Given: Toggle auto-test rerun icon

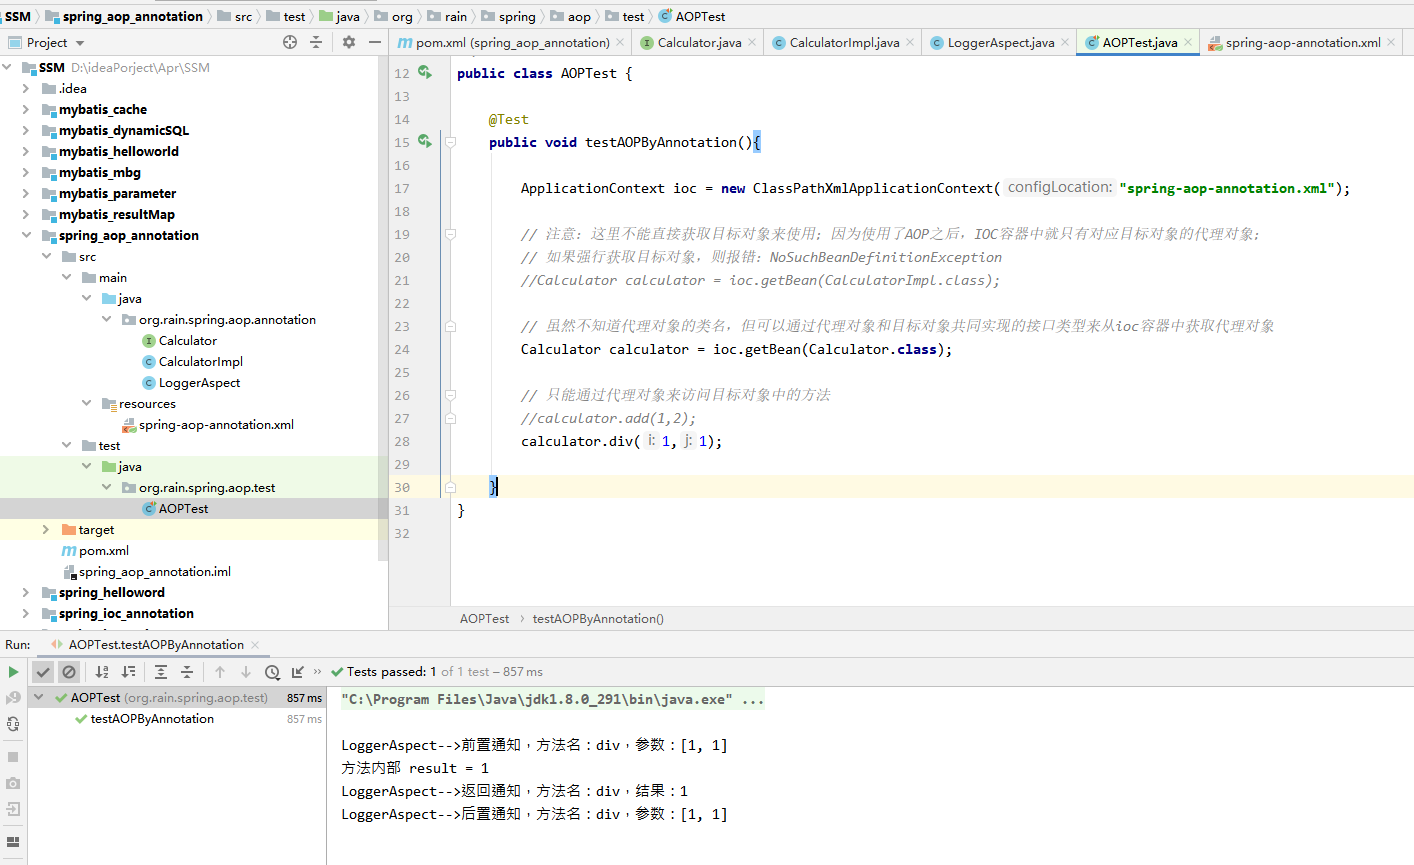Looking at the screenshot, I should [13, 724].
